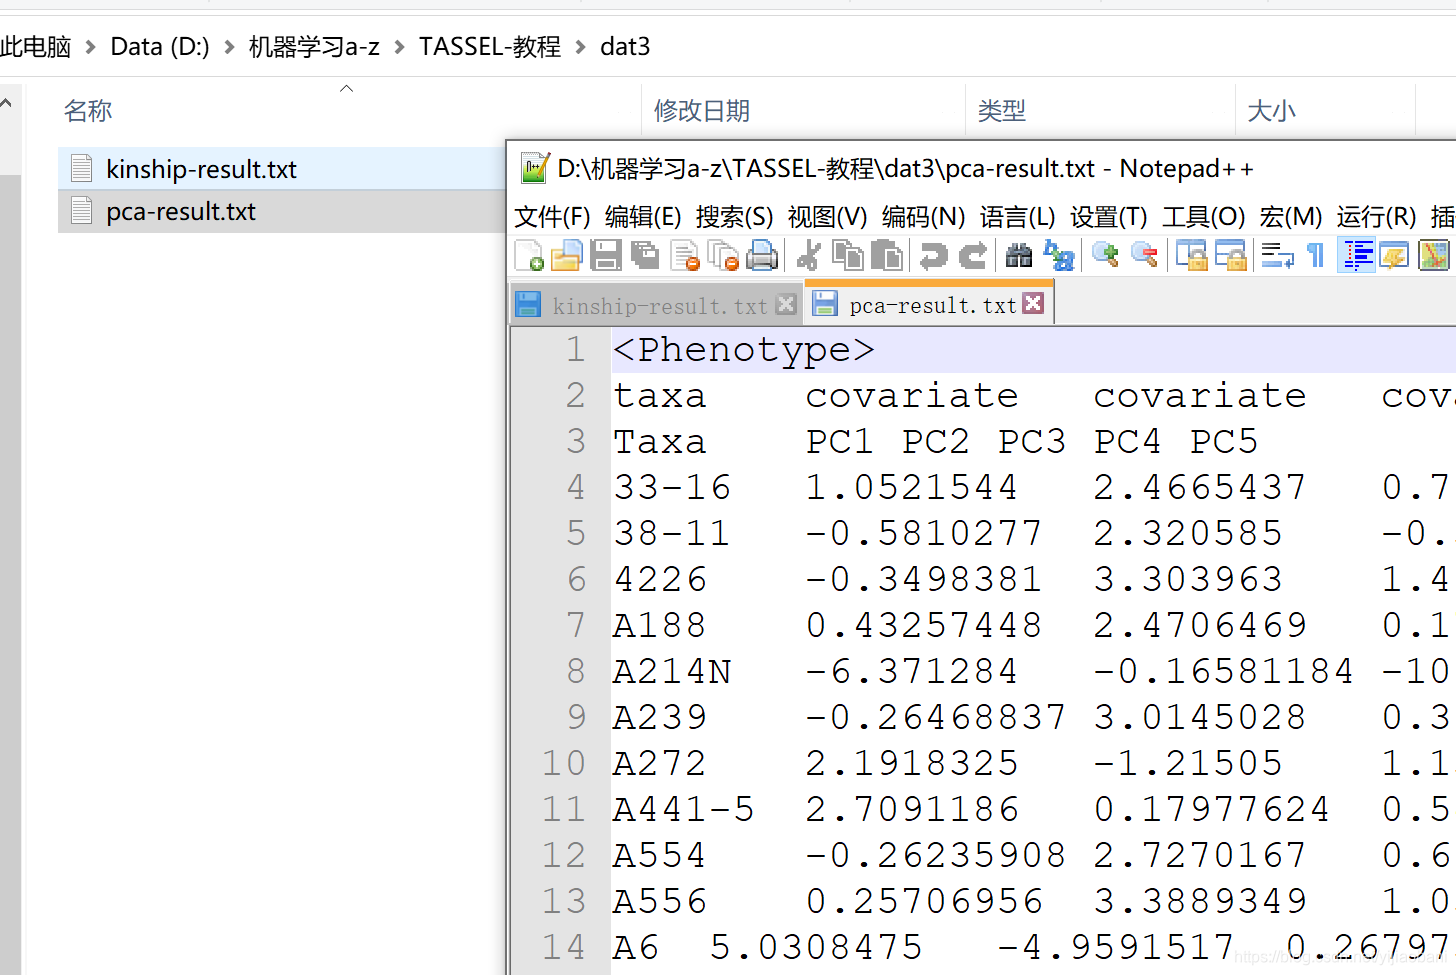Open the Find and Replace icon

1058,255
